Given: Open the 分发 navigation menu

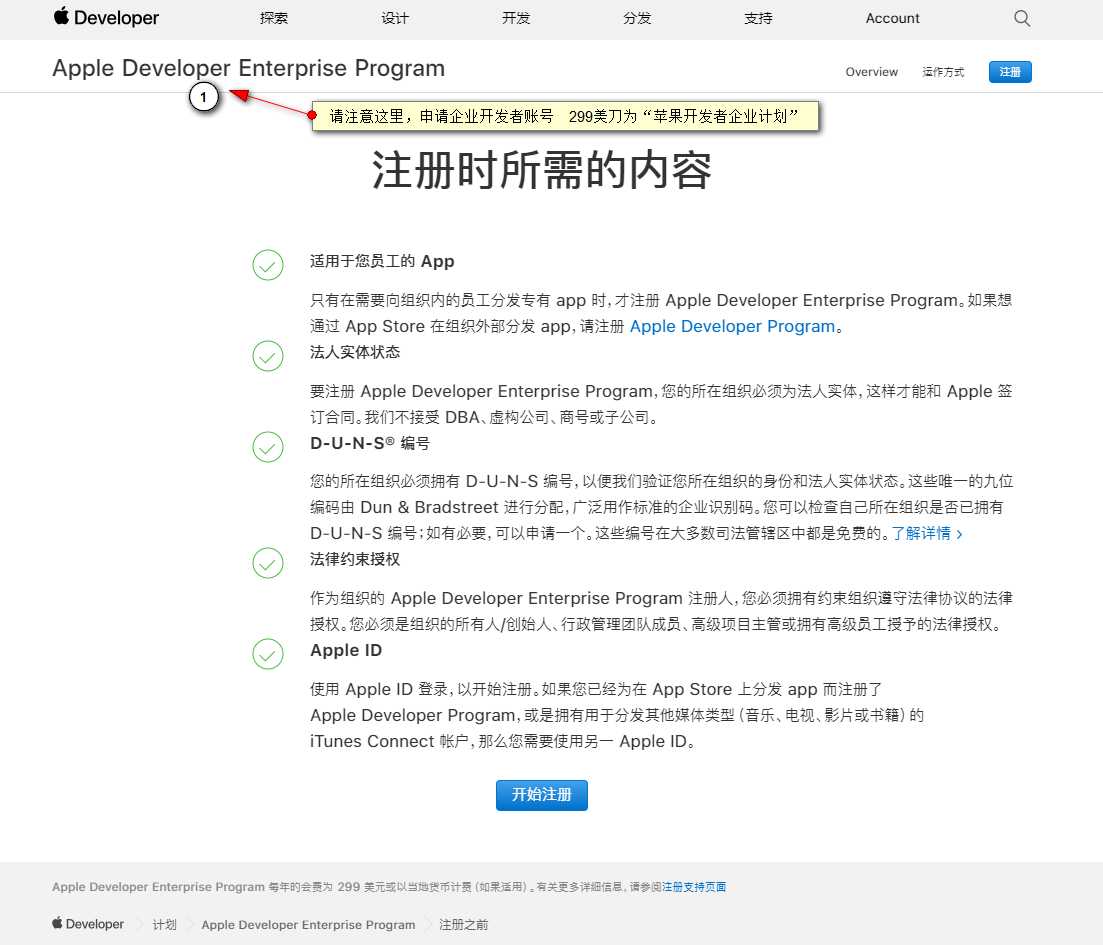Looking at the screenshot, I should click(637, 18).
